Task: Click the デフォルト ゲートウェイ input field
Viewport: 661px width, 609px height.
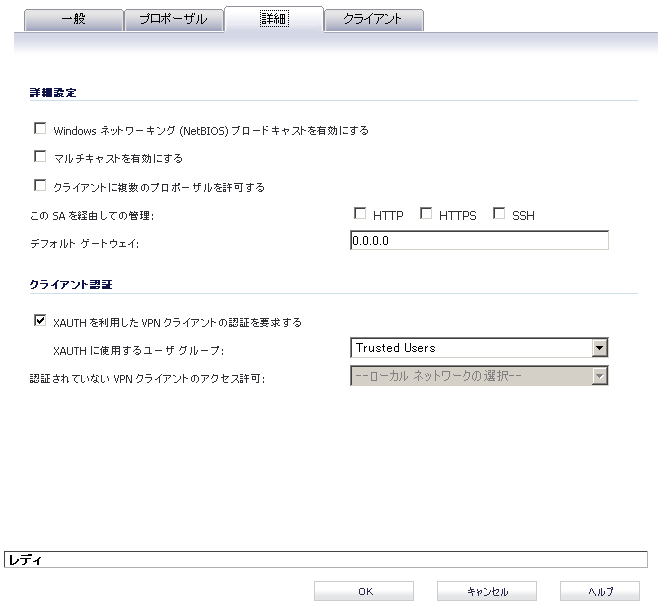Action: click(x=479, y=240)
